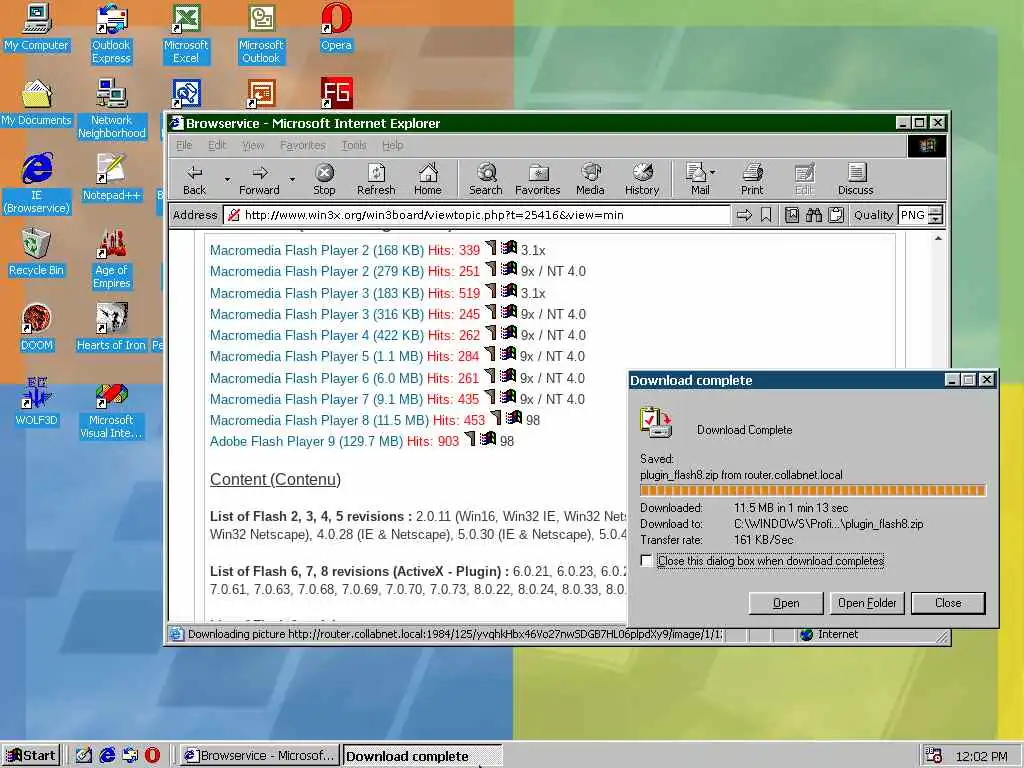Open the Edit menu
1024x768 pixels.
pyautogui.click(x=217, y=145)
